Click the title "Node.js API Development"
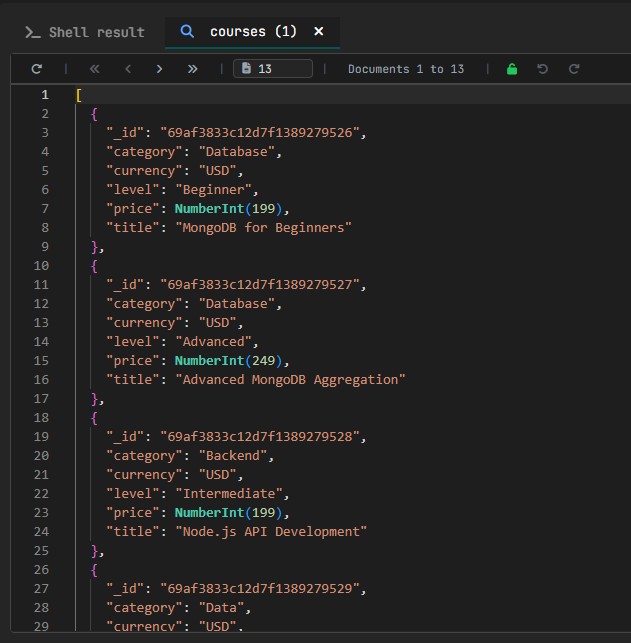631x643 pixels. click(x=271, y=532)
